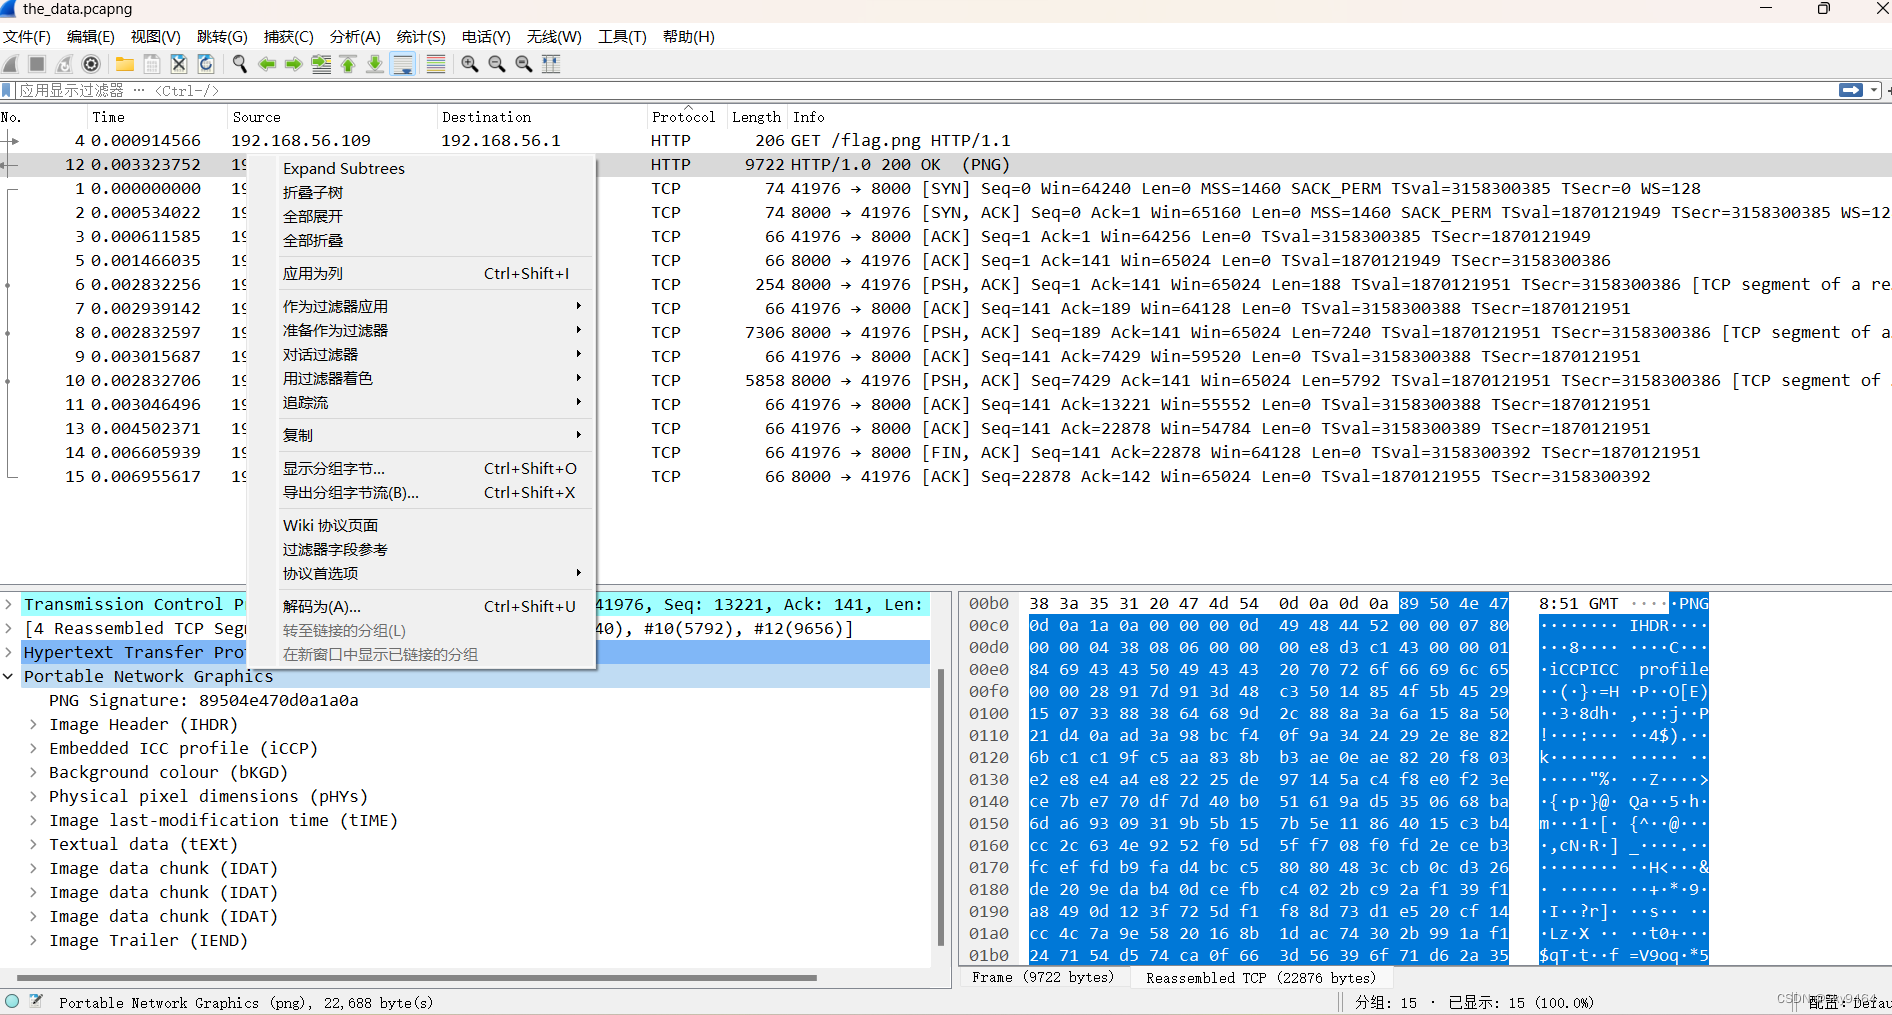This screenshot has height=1015, width=1892.
Task: Open the 统计(S) menu
Action: [420, 37]
